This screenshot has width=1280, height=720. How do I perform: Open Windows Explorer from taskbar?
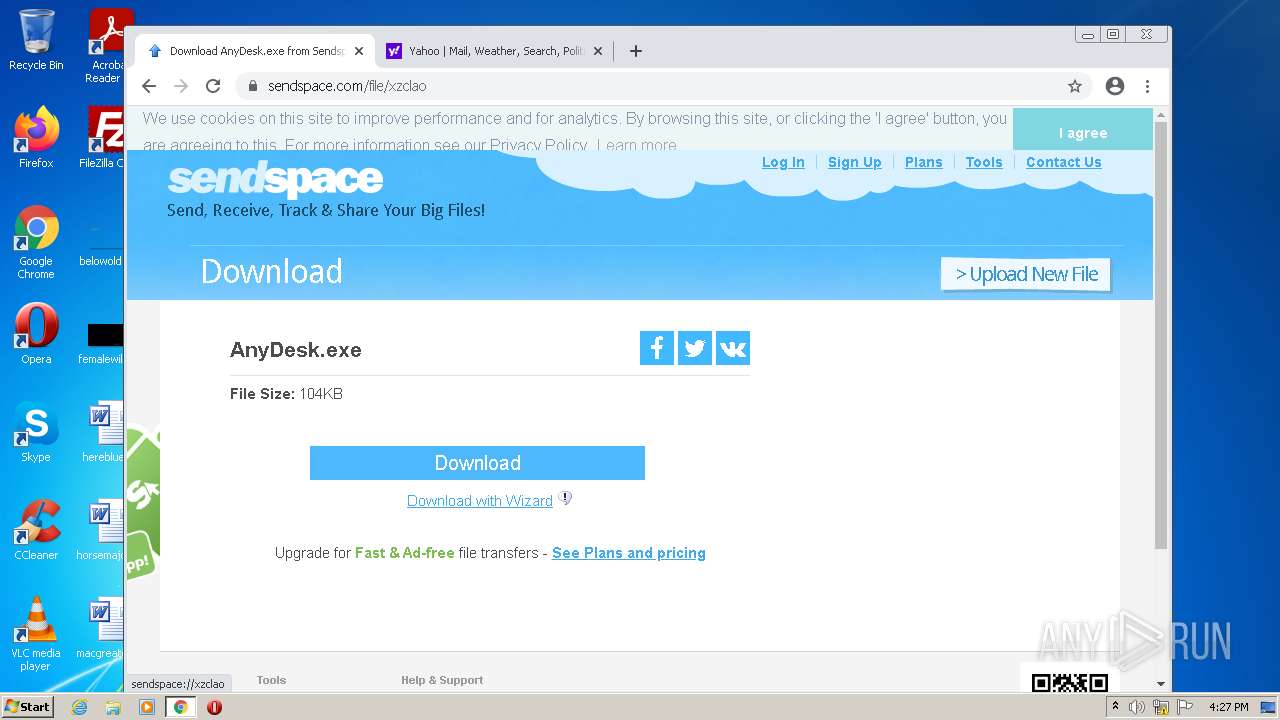113,707
